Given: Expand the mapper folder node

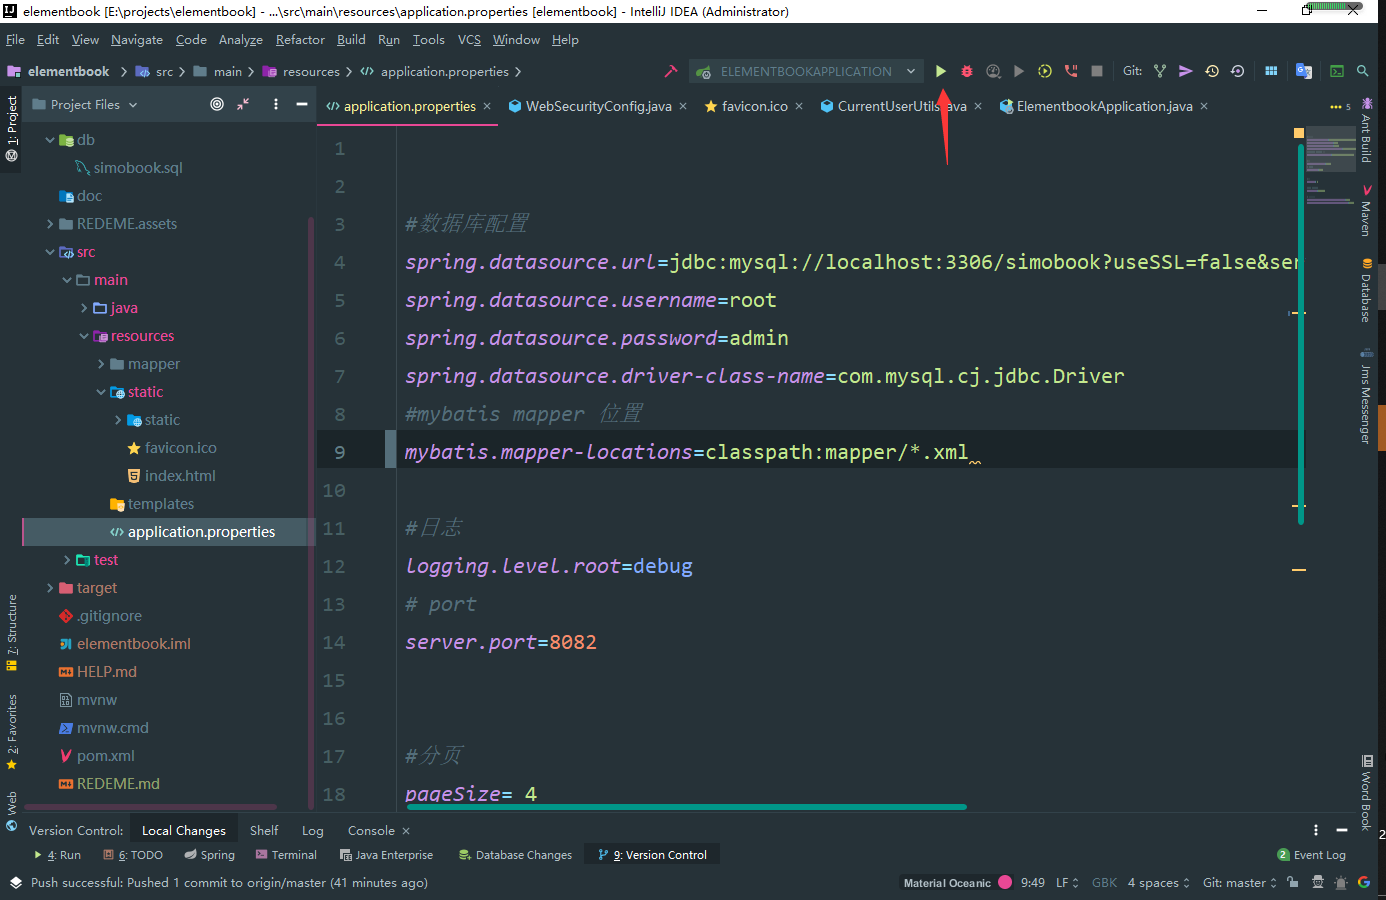Looking at the screenshot, I should [101, 364].
